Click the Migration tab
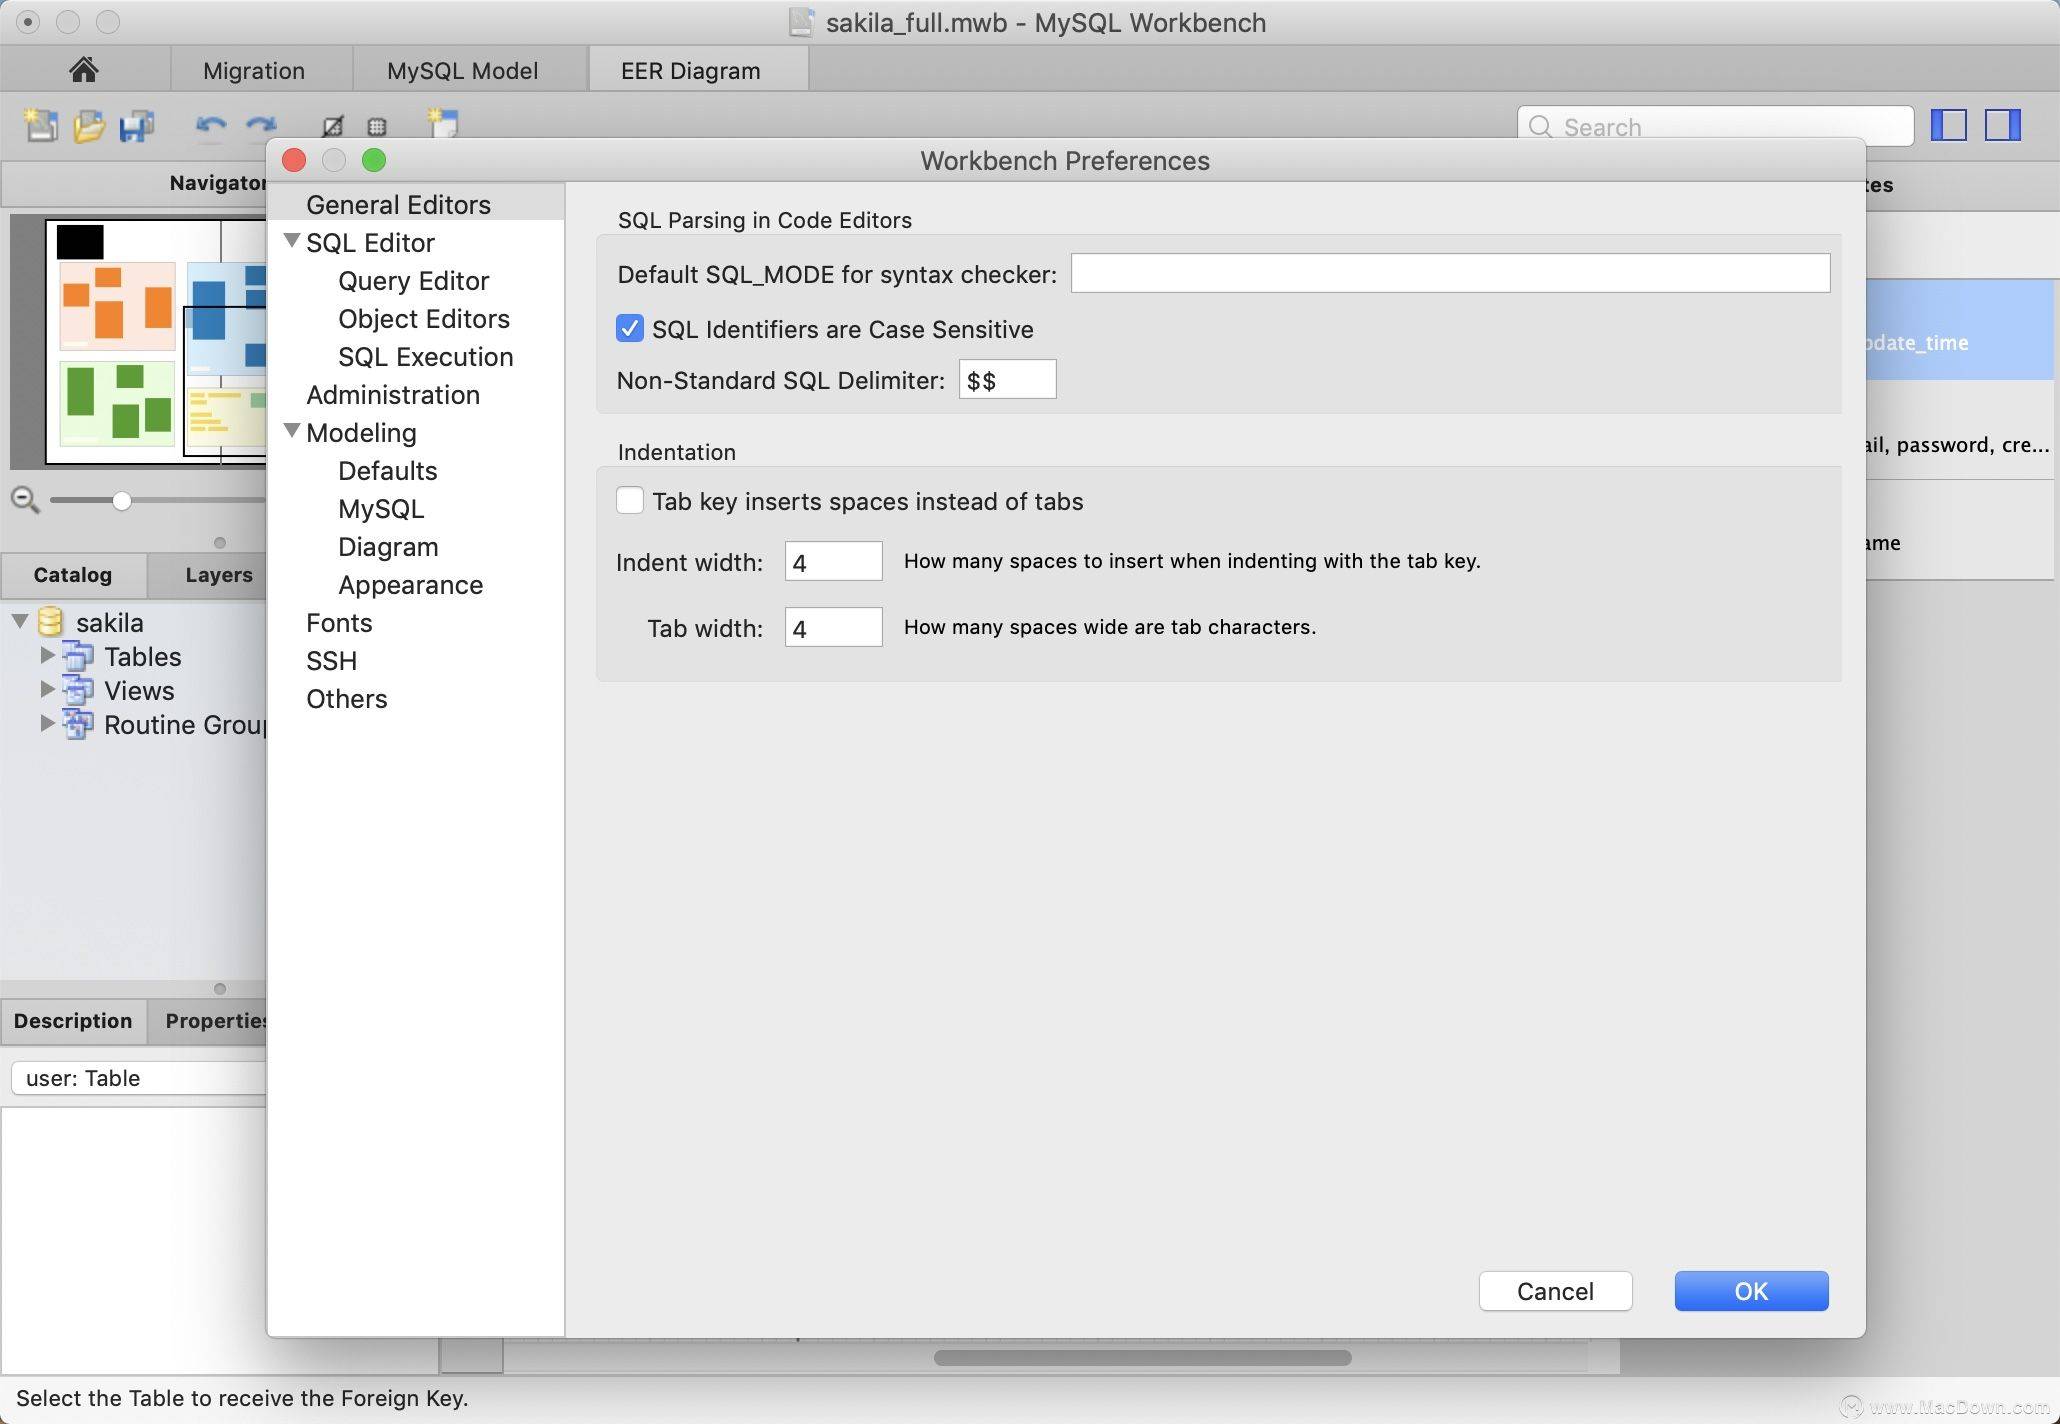 click(254, 69)
